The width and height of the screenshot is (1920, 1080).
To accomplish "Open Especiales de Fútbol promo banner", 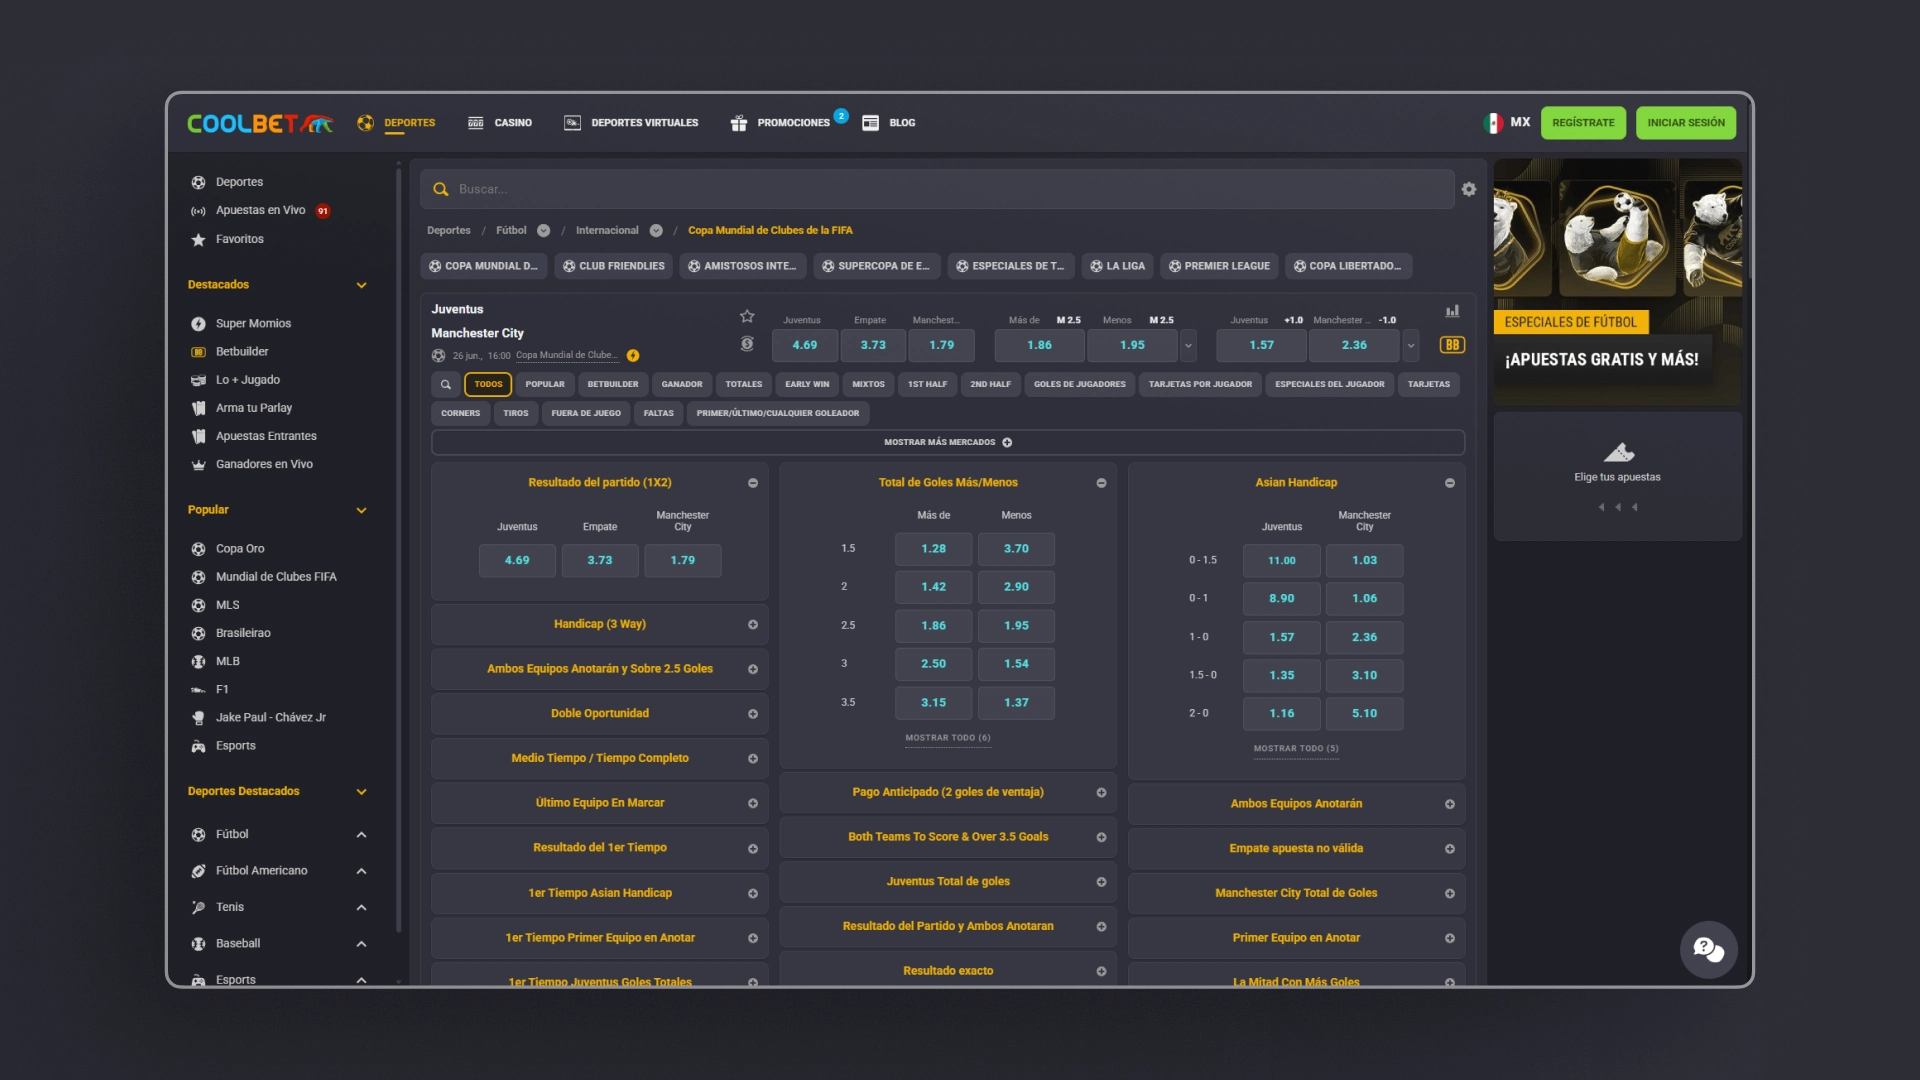I will [1617, 282].
